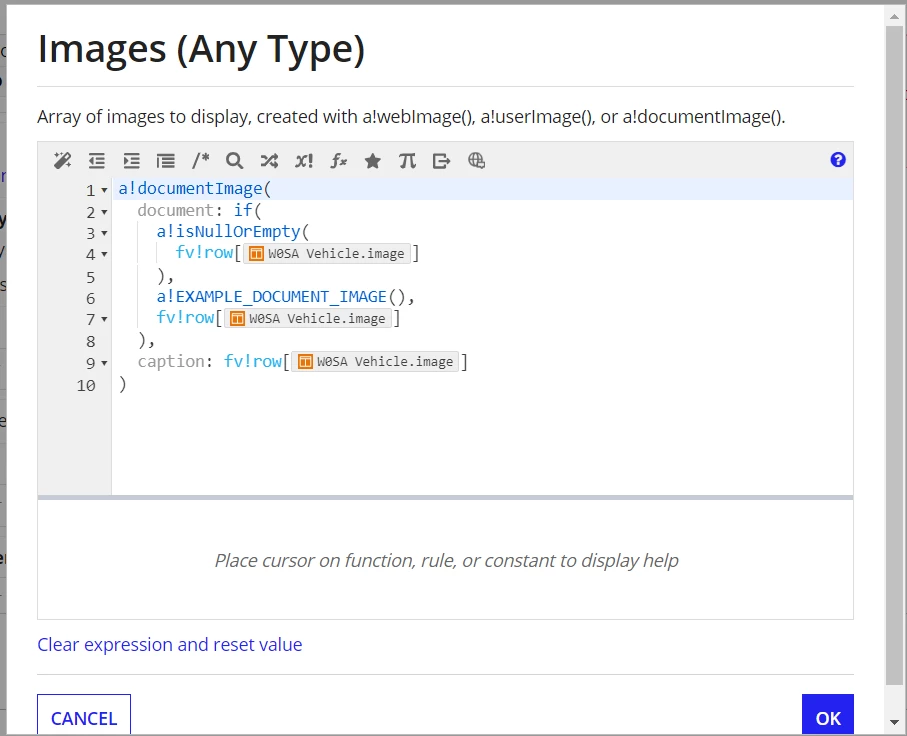Click the outdent code icon

click(97, 160)
